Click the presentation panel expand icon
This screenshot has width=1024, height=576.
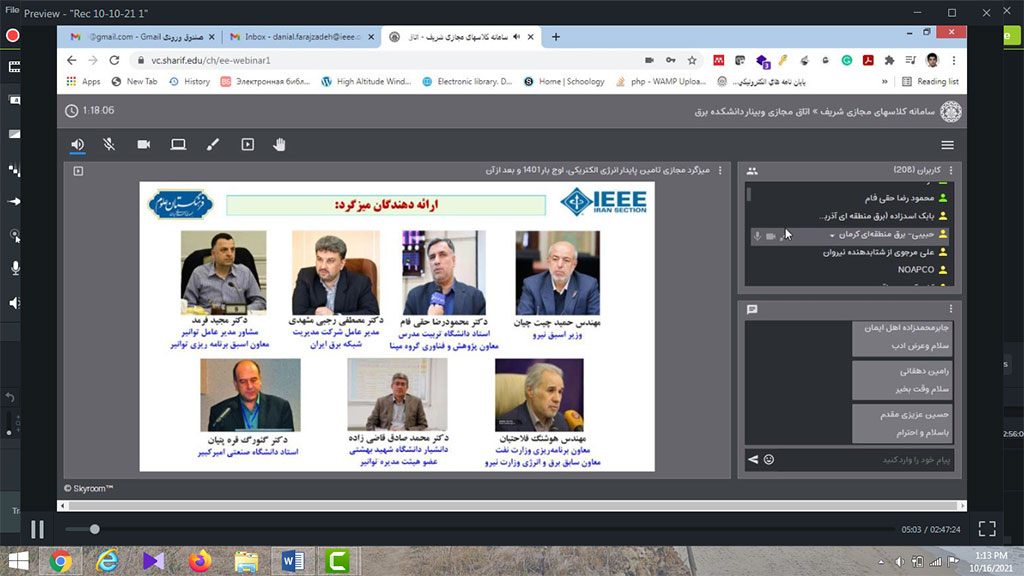coord(78,171)
